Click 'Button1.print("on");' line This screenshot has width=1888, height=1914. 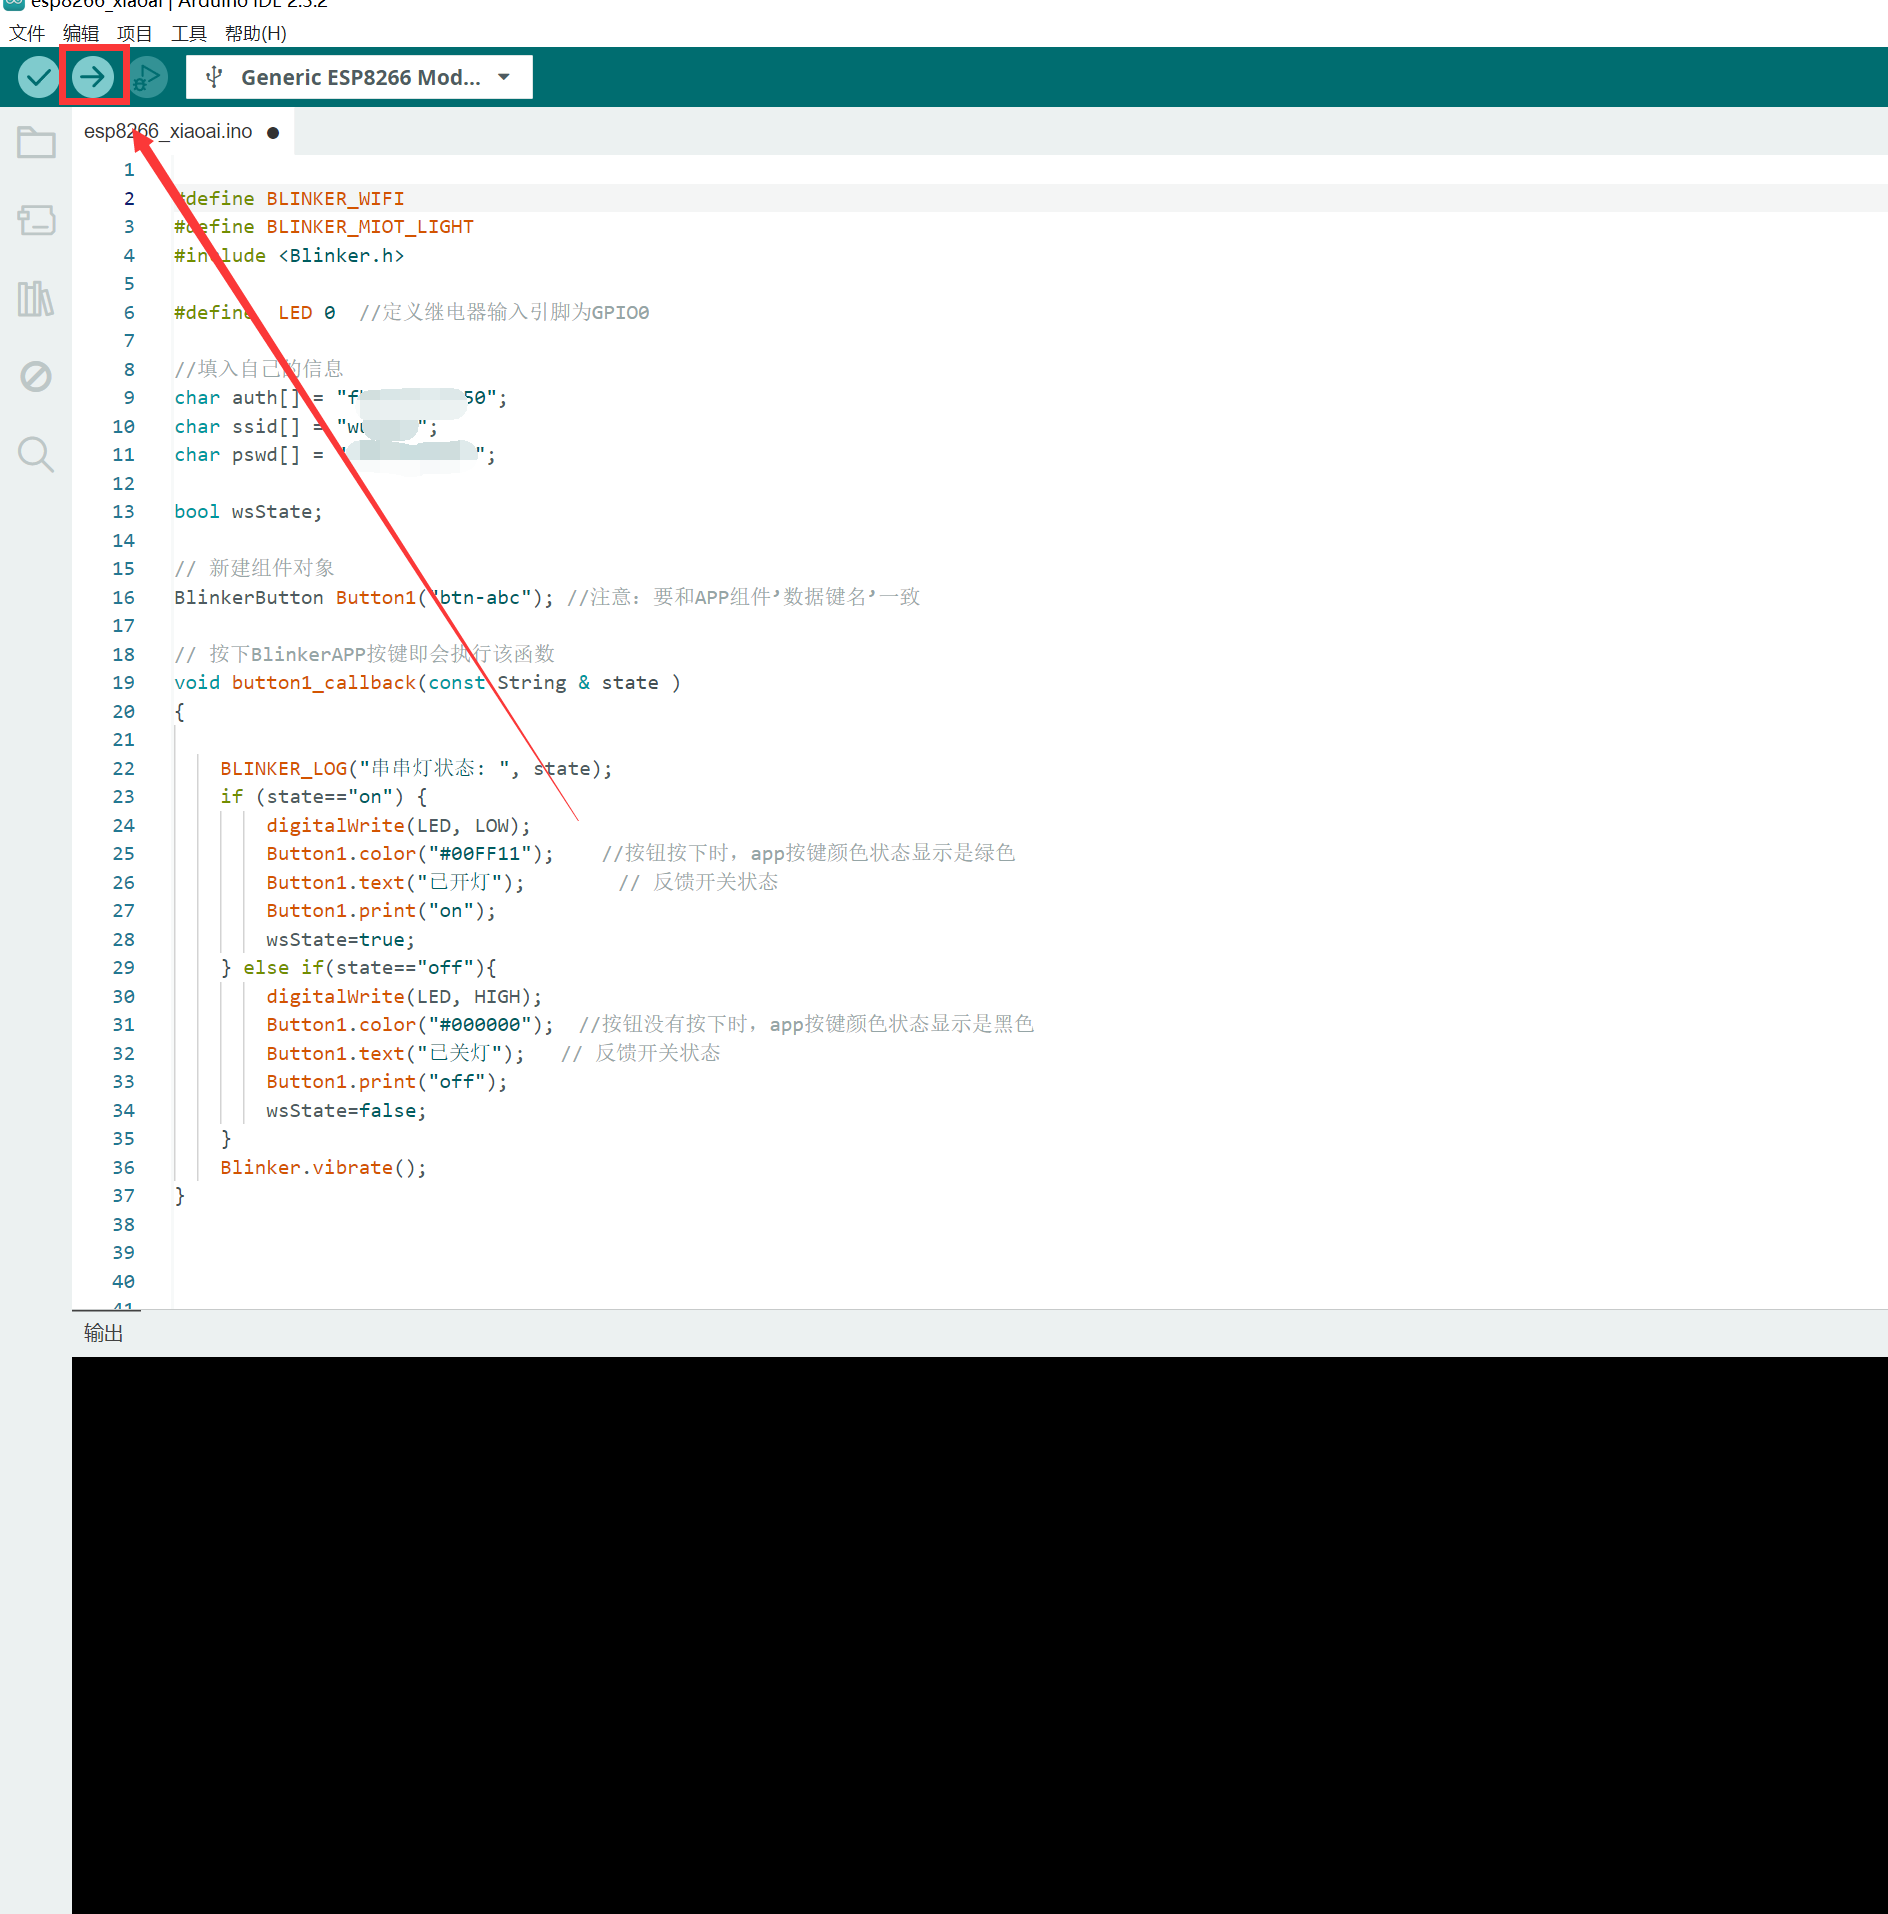point(381,910)
